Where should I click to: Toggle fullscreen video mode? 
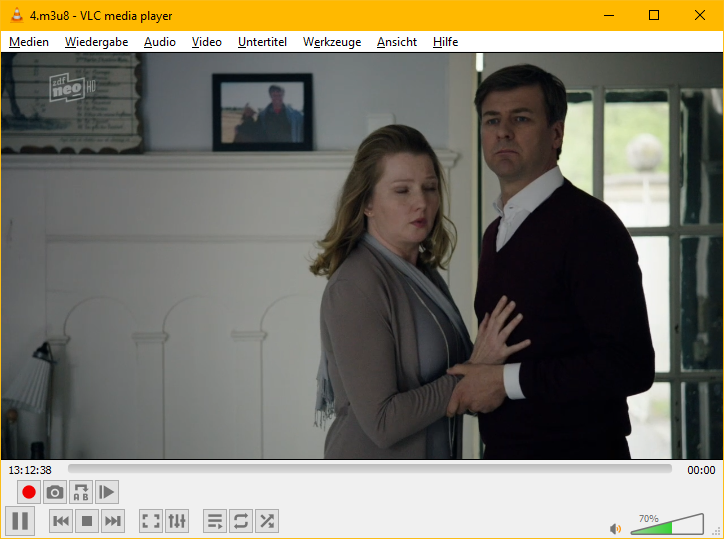[151, 521]
